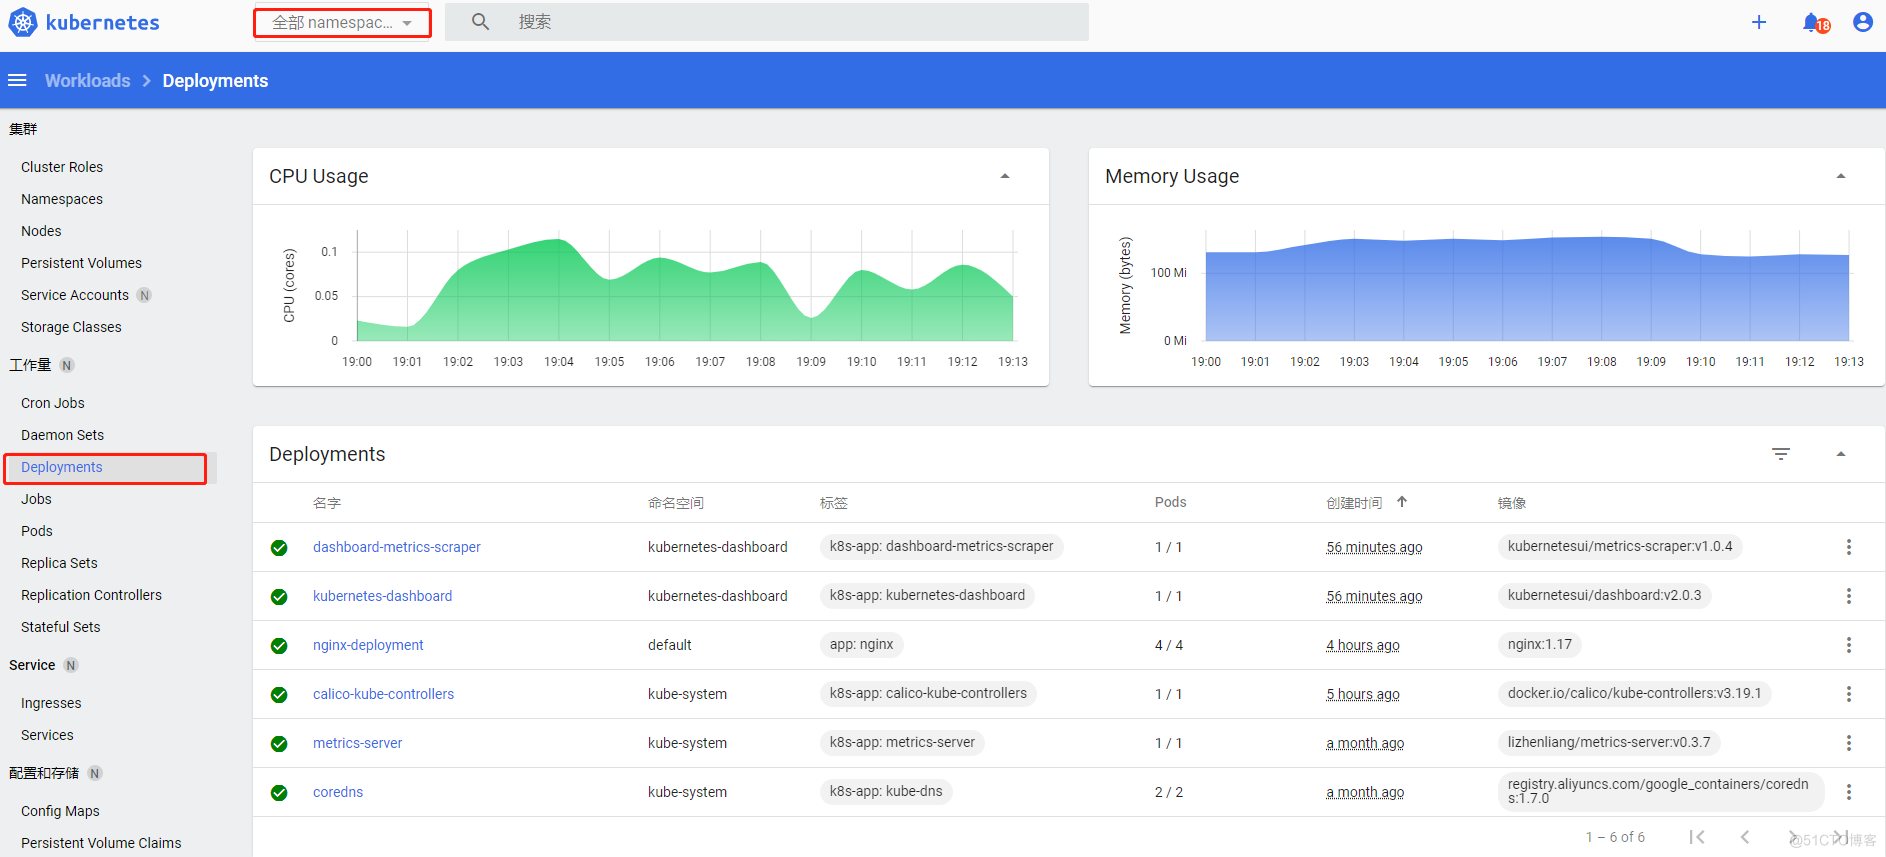The height and width of the screenshot is (857, 1886).
Task: Open Jobs in sidebar
Action: (36, 499)
